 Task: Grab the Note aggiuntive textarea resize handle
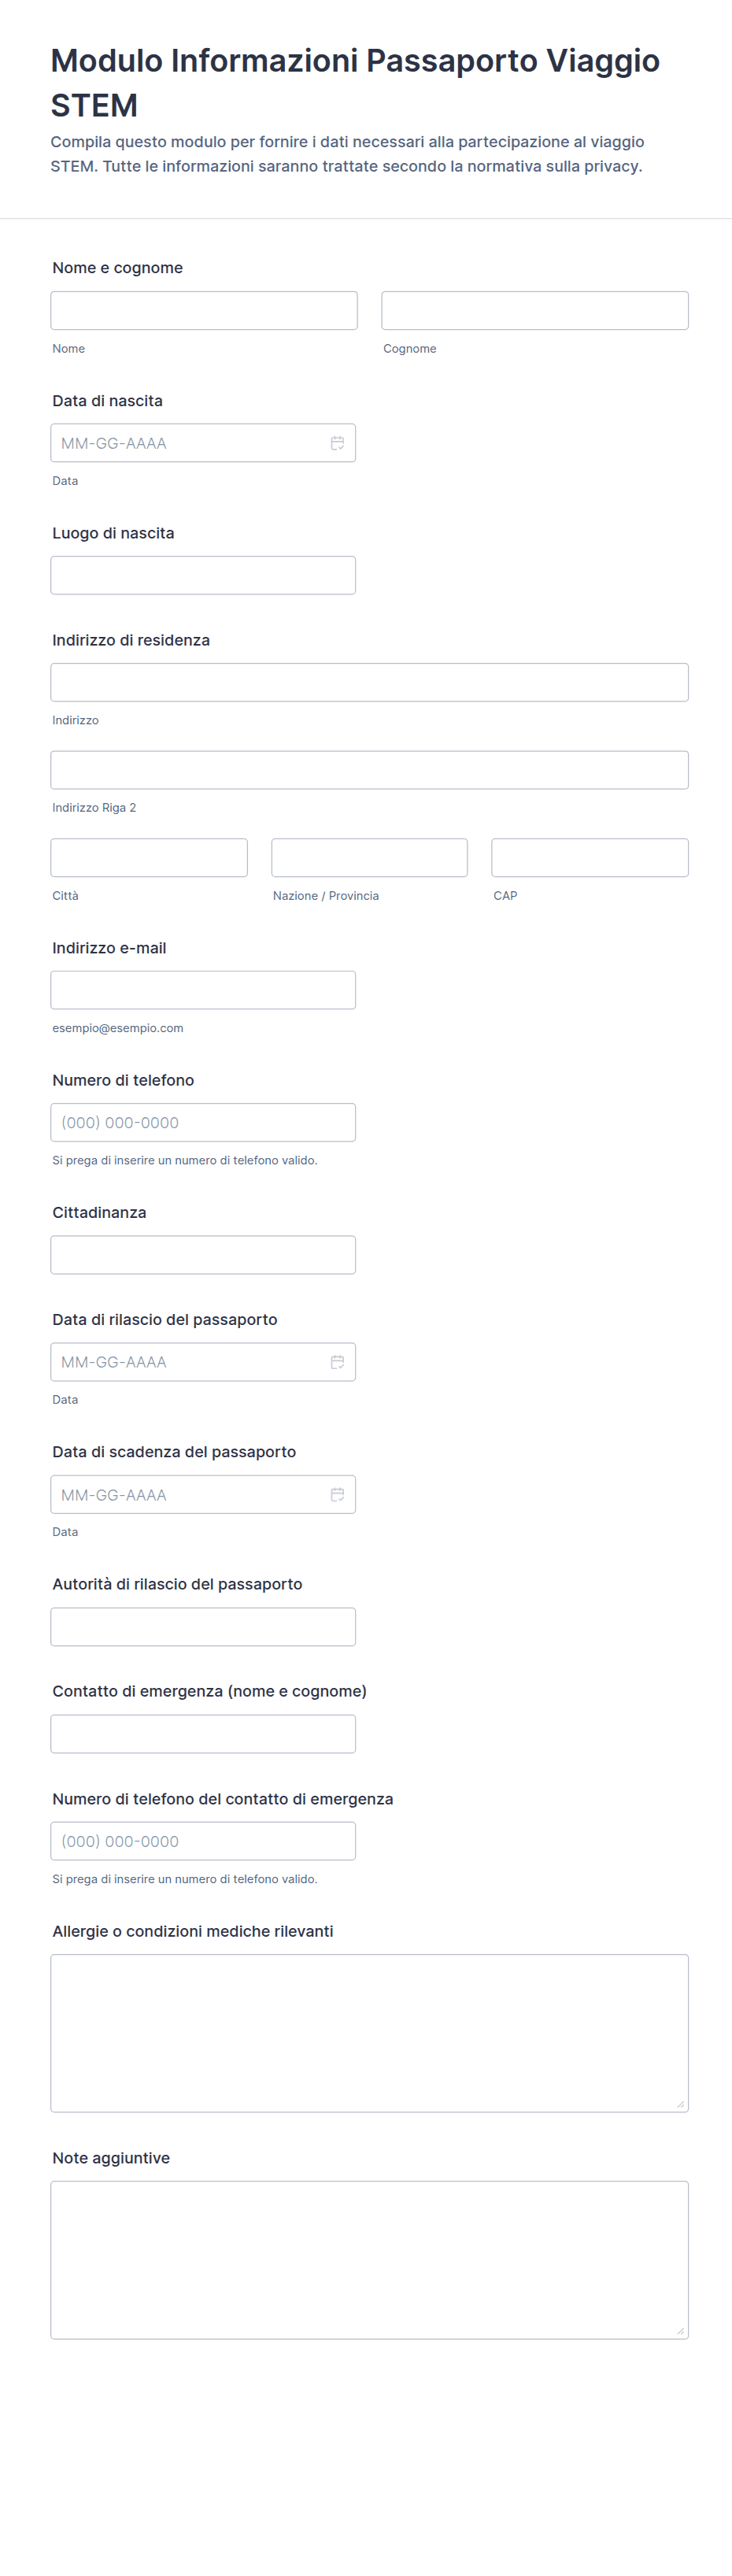[x=680, y=2331]
